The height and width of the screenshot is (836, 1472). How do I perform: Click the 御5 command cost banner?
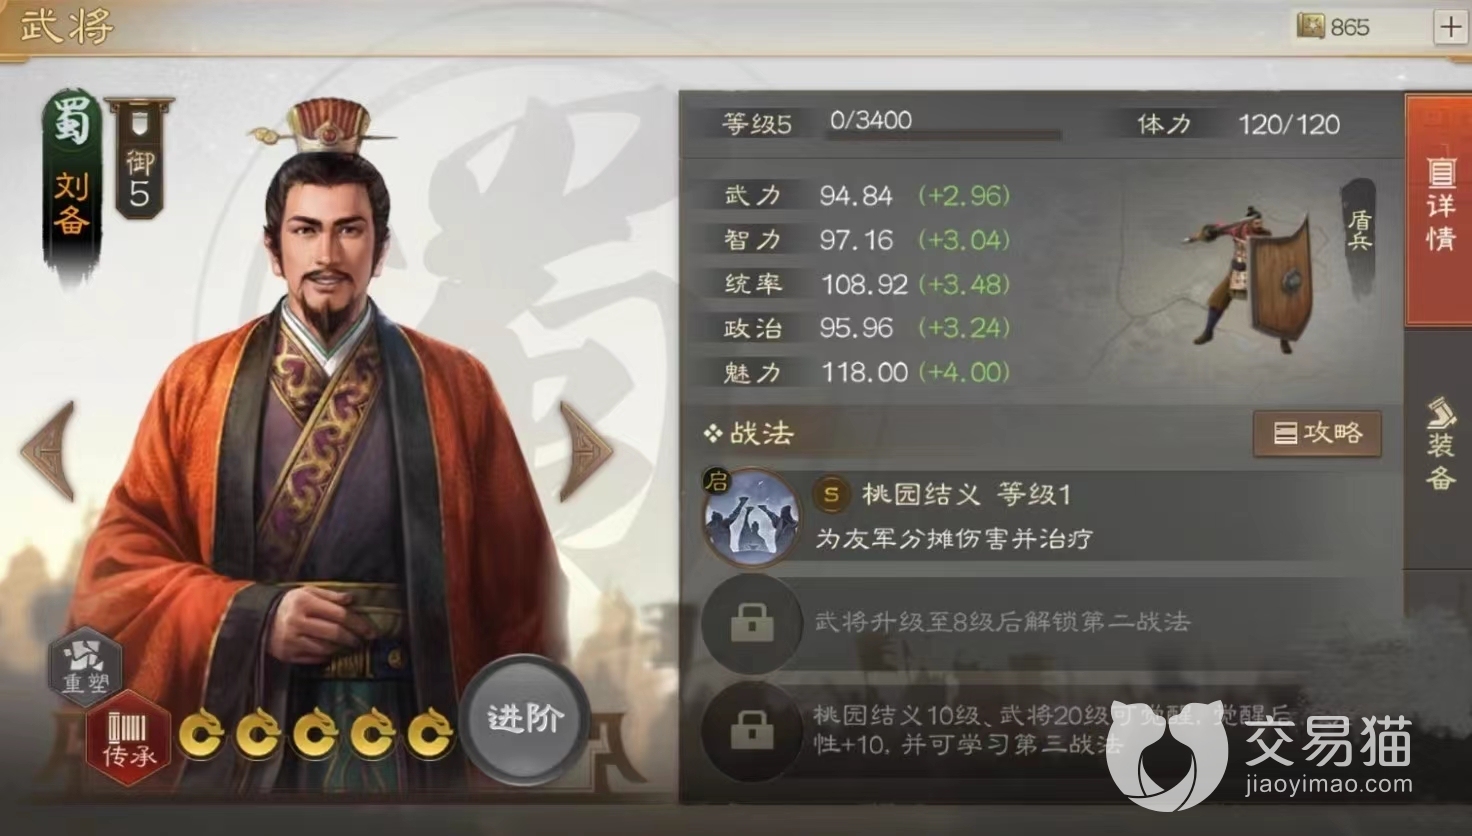point(139,158)
